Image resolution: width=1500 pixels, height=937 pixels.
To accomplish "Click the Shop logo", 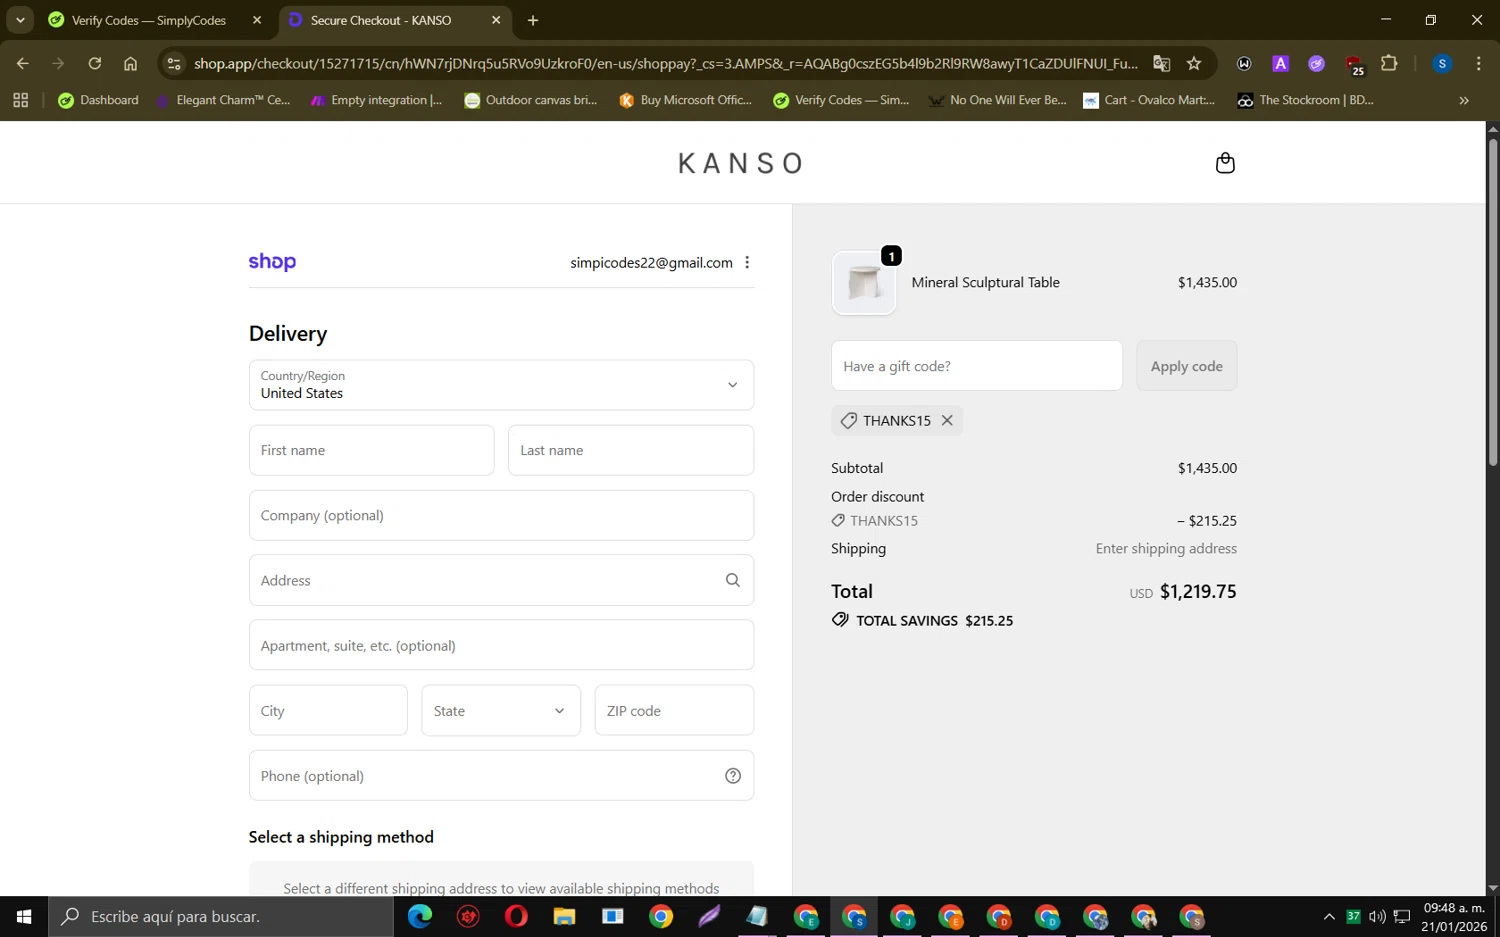I will click(x=272, y=262).
